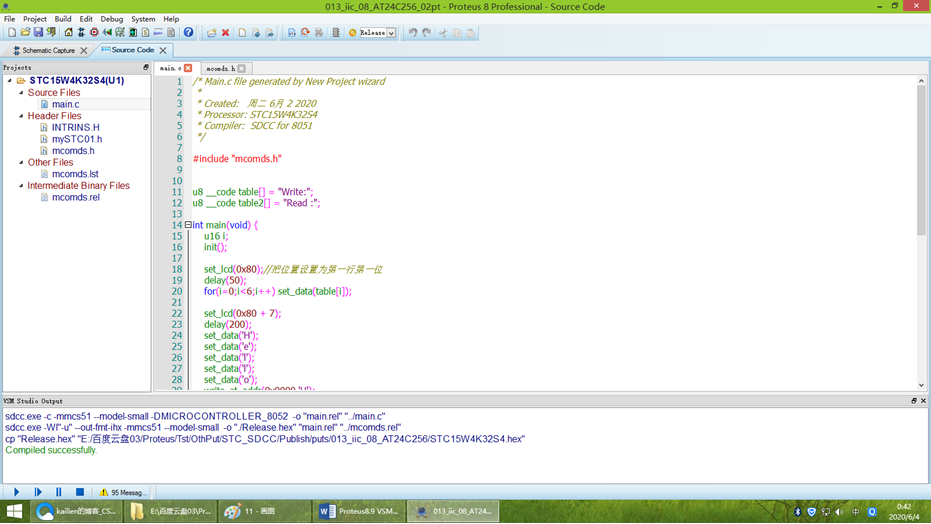Viewport: 931px width, 524px height.
Task: Open the Debug menu
Action: 112,19
